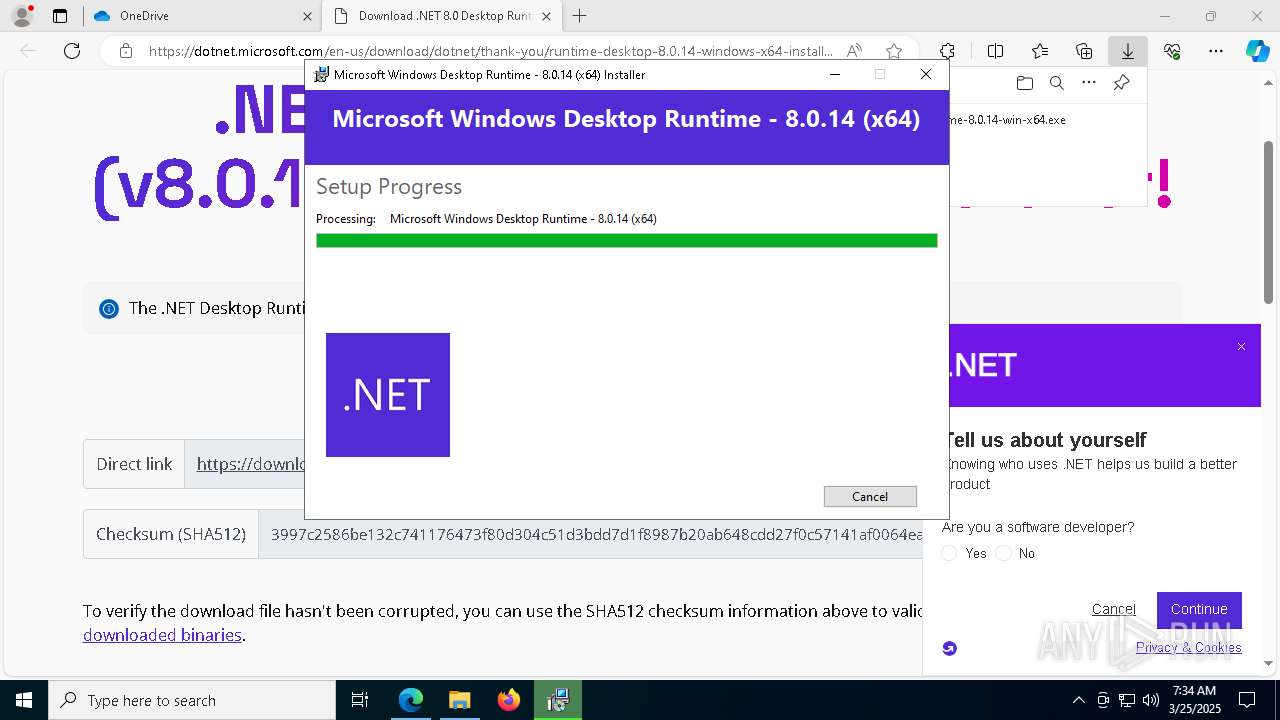
Task: Close the installer window
Action: coord(926,74)
